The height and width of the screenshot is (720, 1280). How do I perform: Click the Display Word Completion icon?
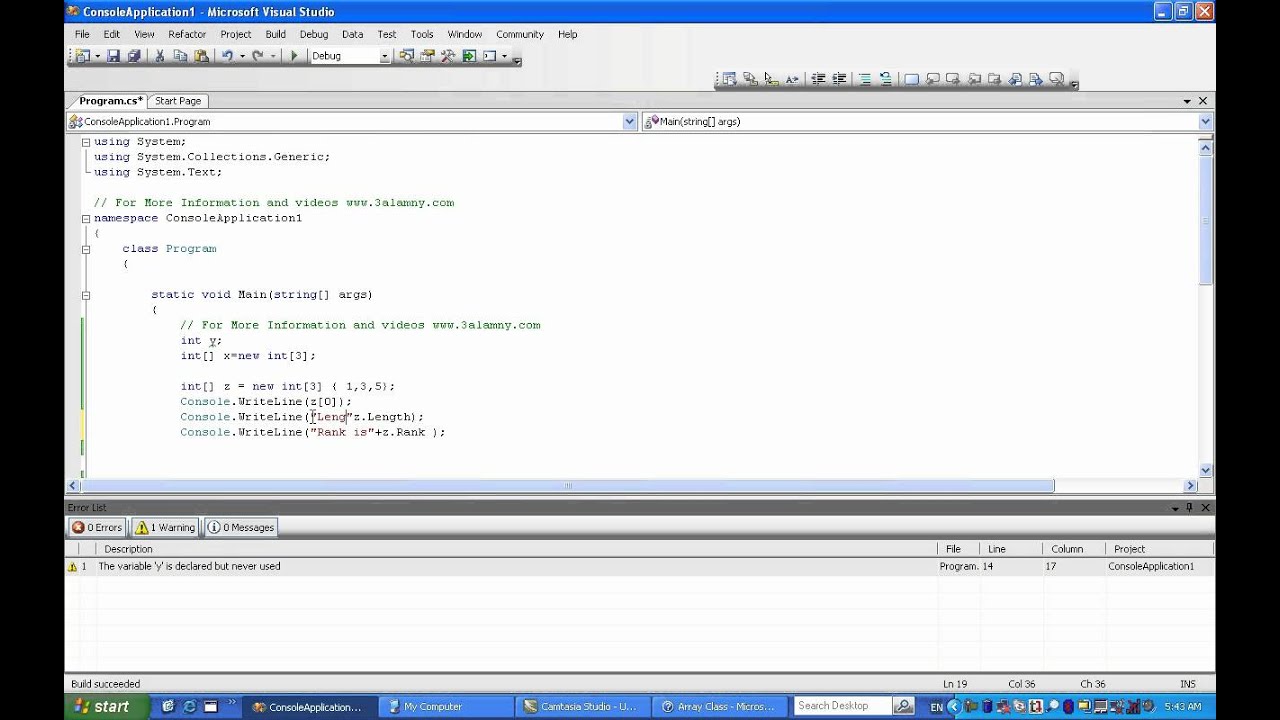[x=792, y=79]
